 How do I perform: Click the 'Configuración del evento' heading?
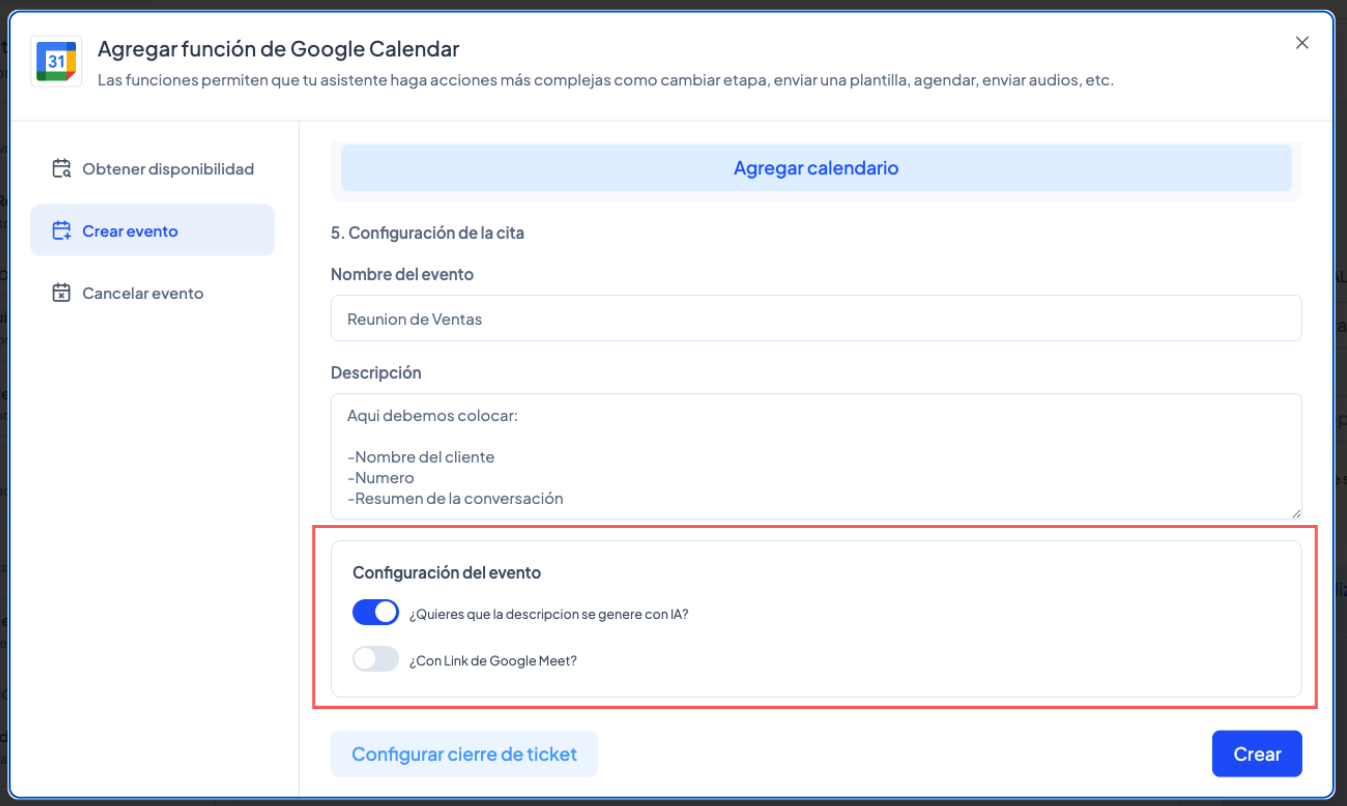tap(446, 573)
